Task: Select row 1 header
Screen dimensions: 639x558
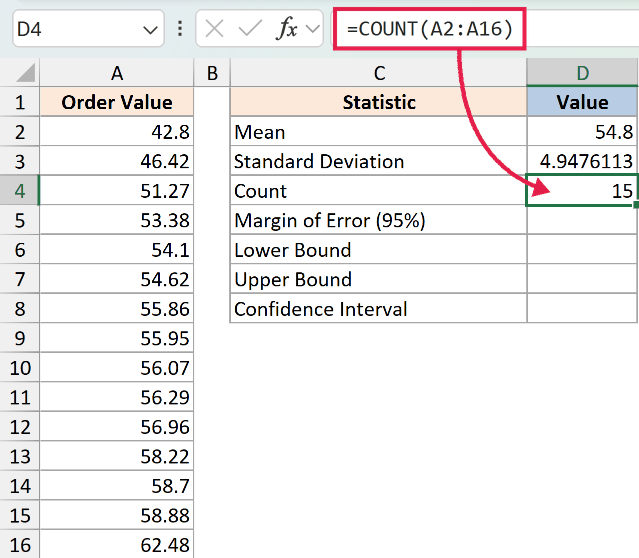Action: pos(20,102)
